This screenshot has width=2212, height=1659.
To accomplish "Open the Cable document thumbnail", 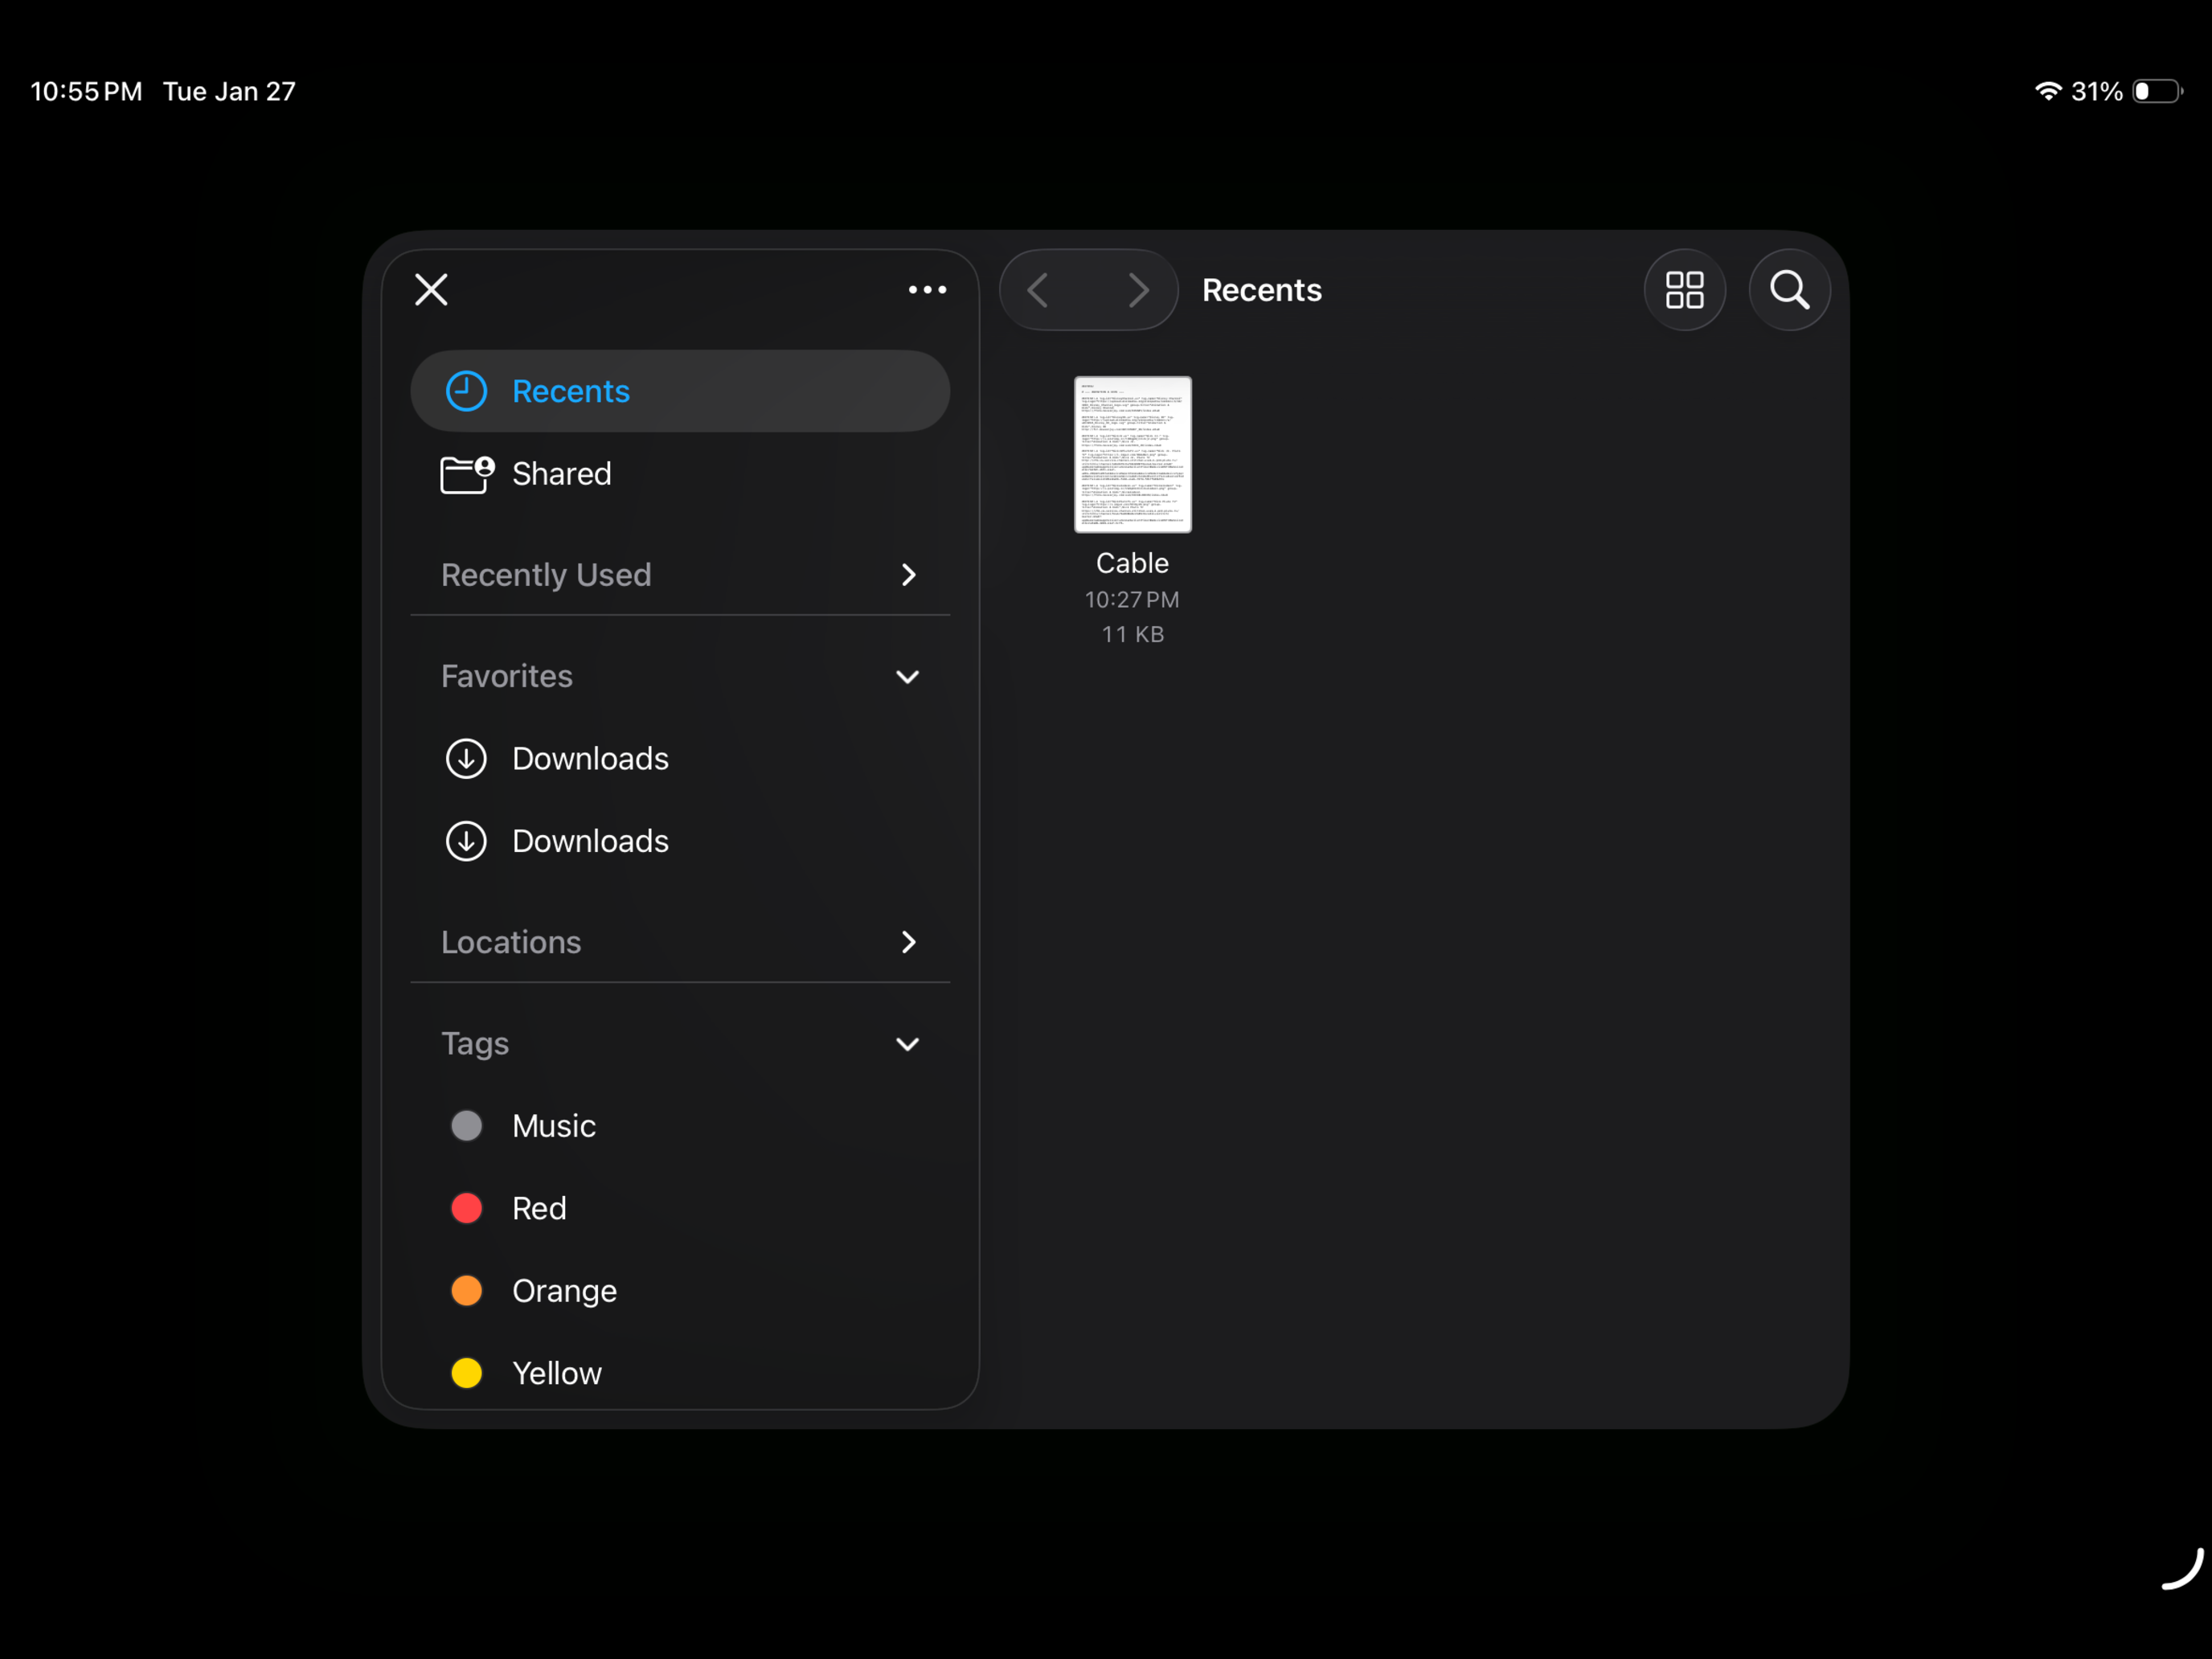I will [x=1132, y=454].
